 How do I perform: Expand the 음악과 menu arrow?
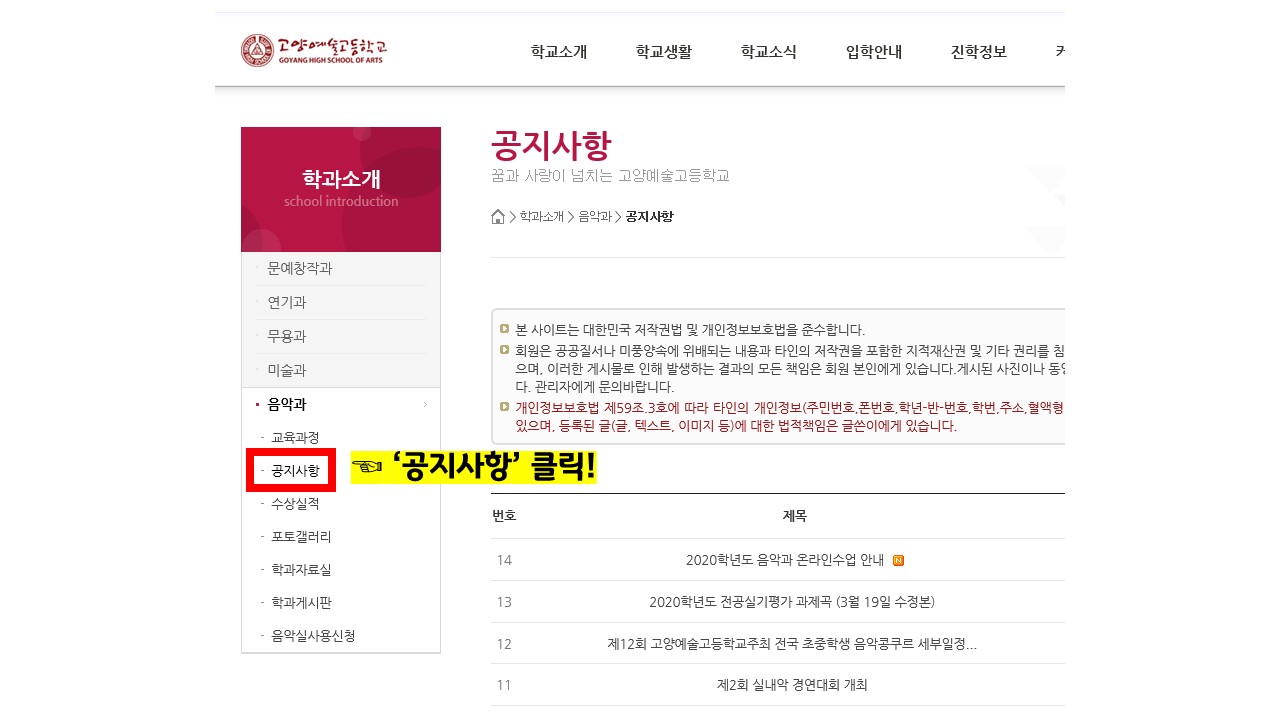click(425, 405)
